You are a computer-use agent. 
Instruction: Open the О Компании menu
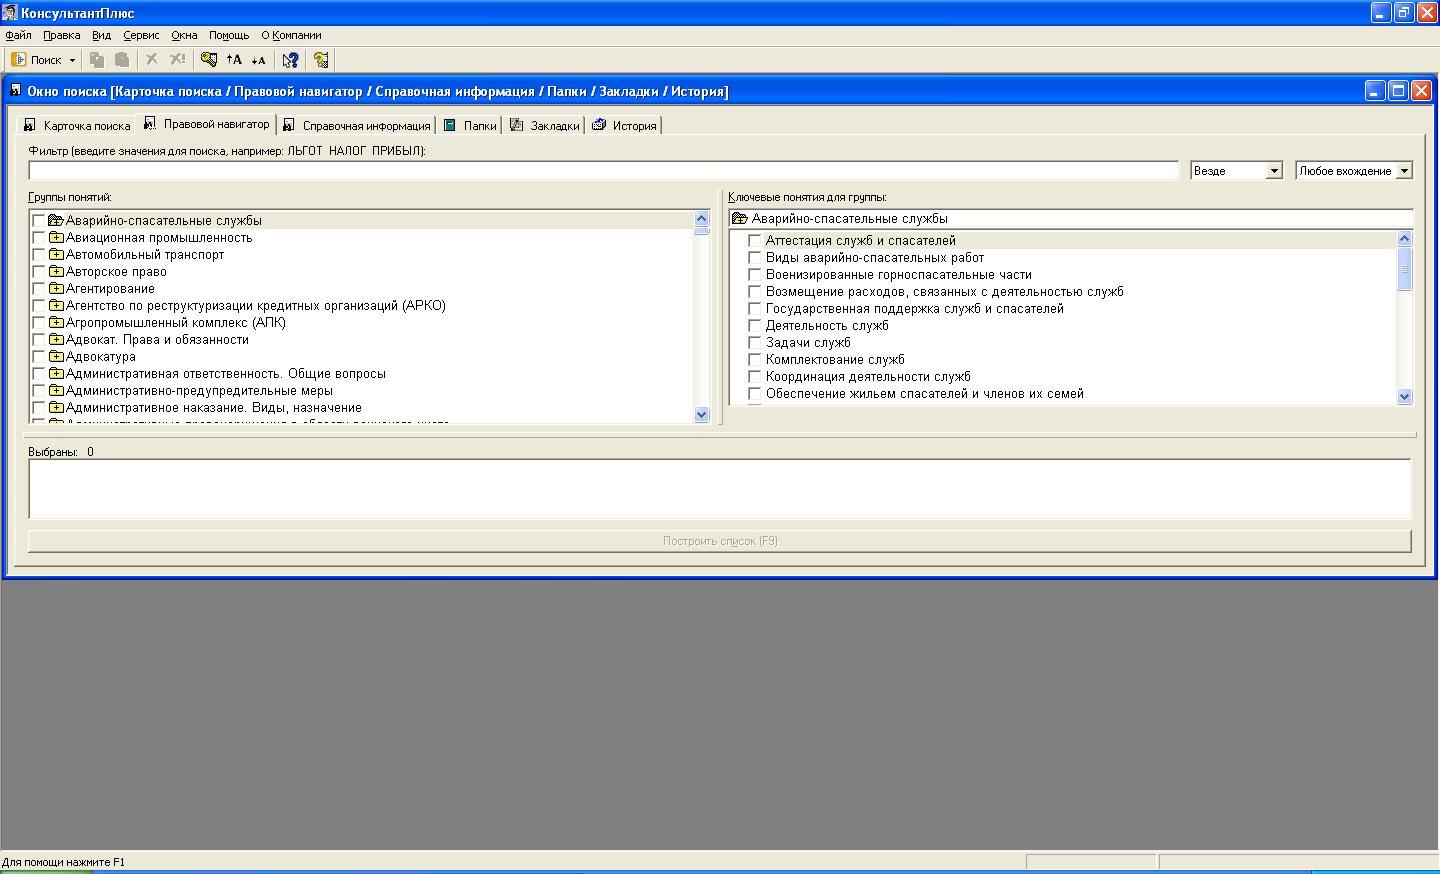click(x=291, y=35)
